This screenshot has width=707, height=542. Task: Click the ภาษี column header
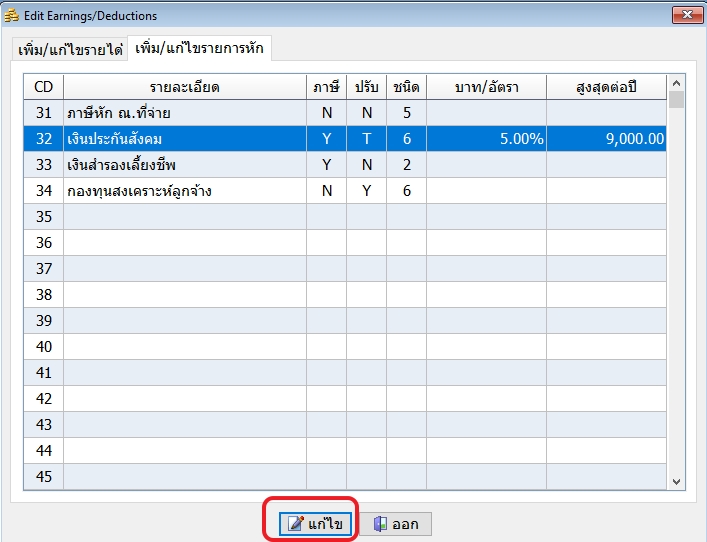[x=326, y=87]
